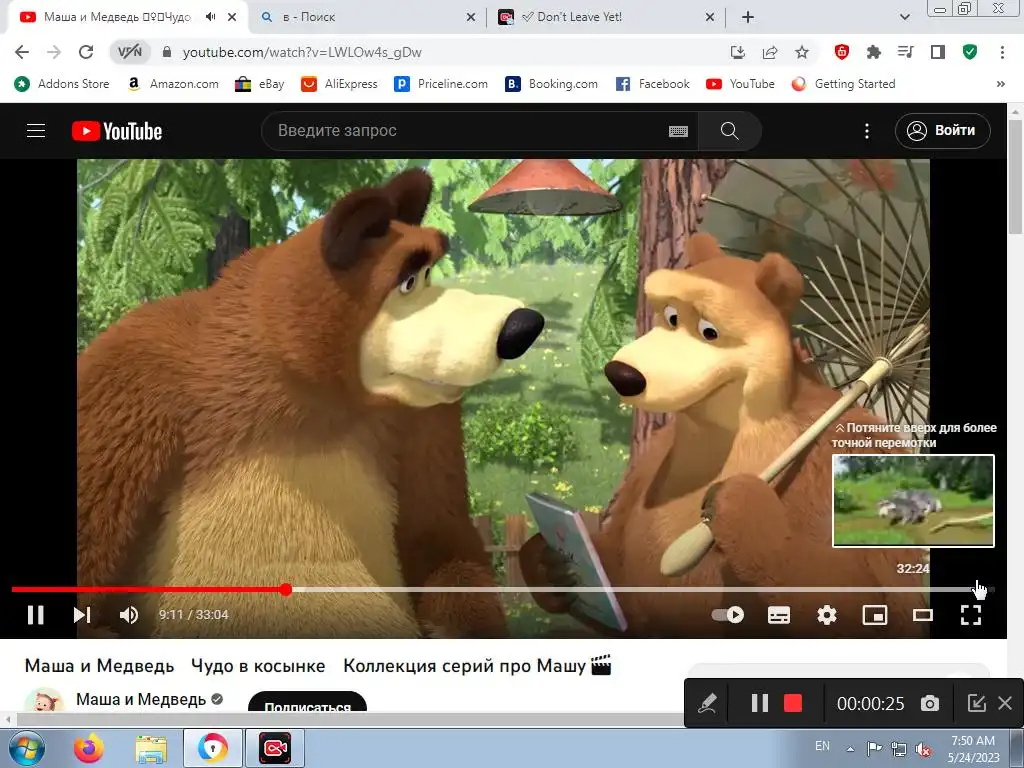Open the green security shield extension
1024x768 pixels.
(970, 52)
